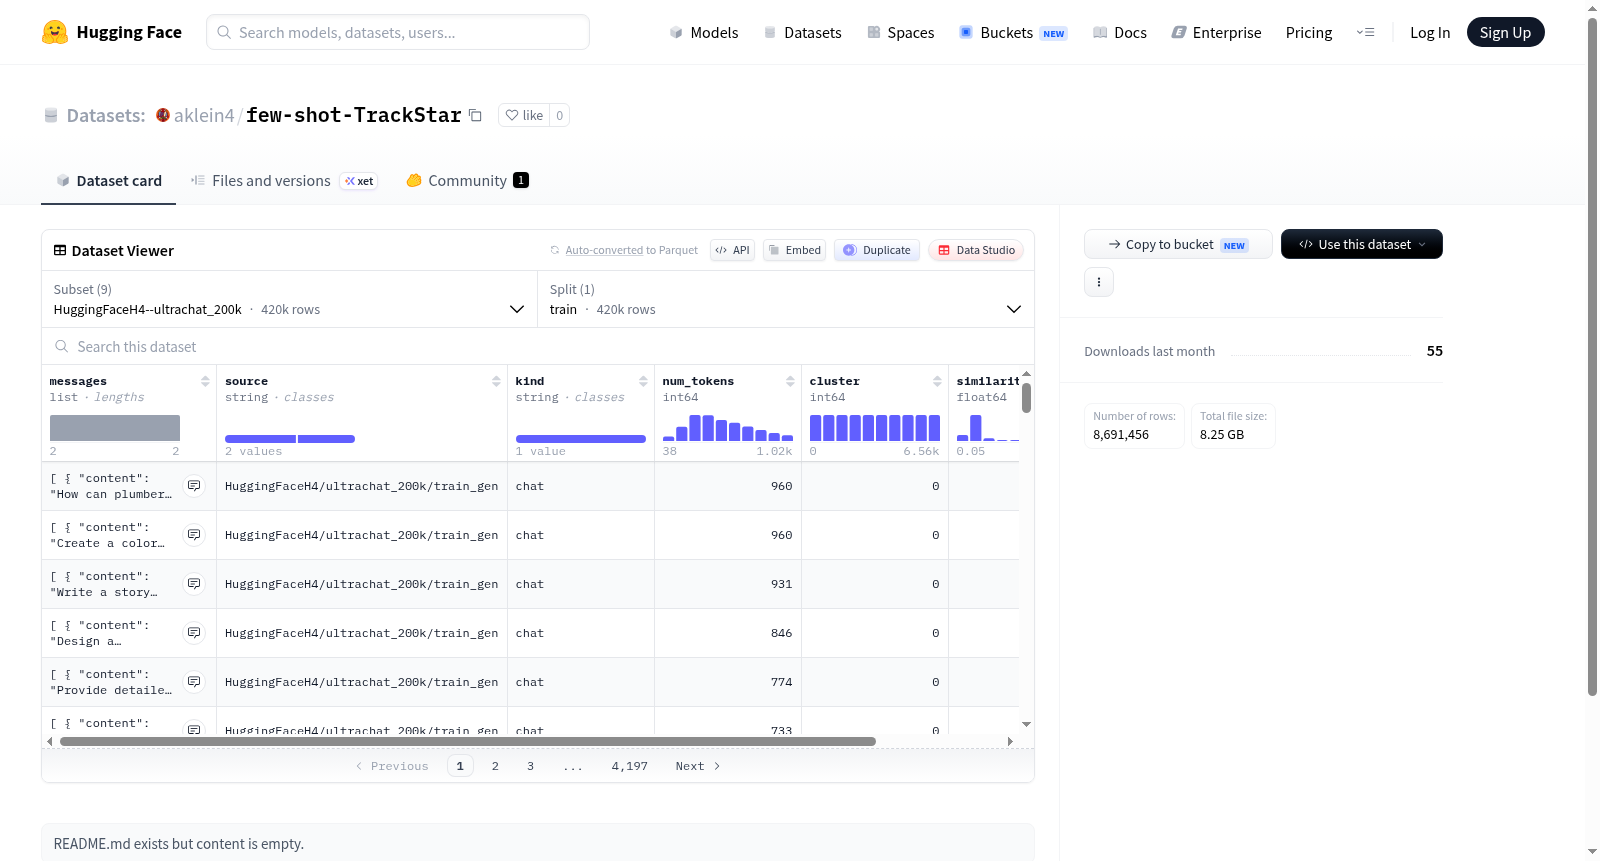Screen dimensions: 1600x861
Task: Click the search magnifier icon in dataset search
Action: (x=62, y=347)
